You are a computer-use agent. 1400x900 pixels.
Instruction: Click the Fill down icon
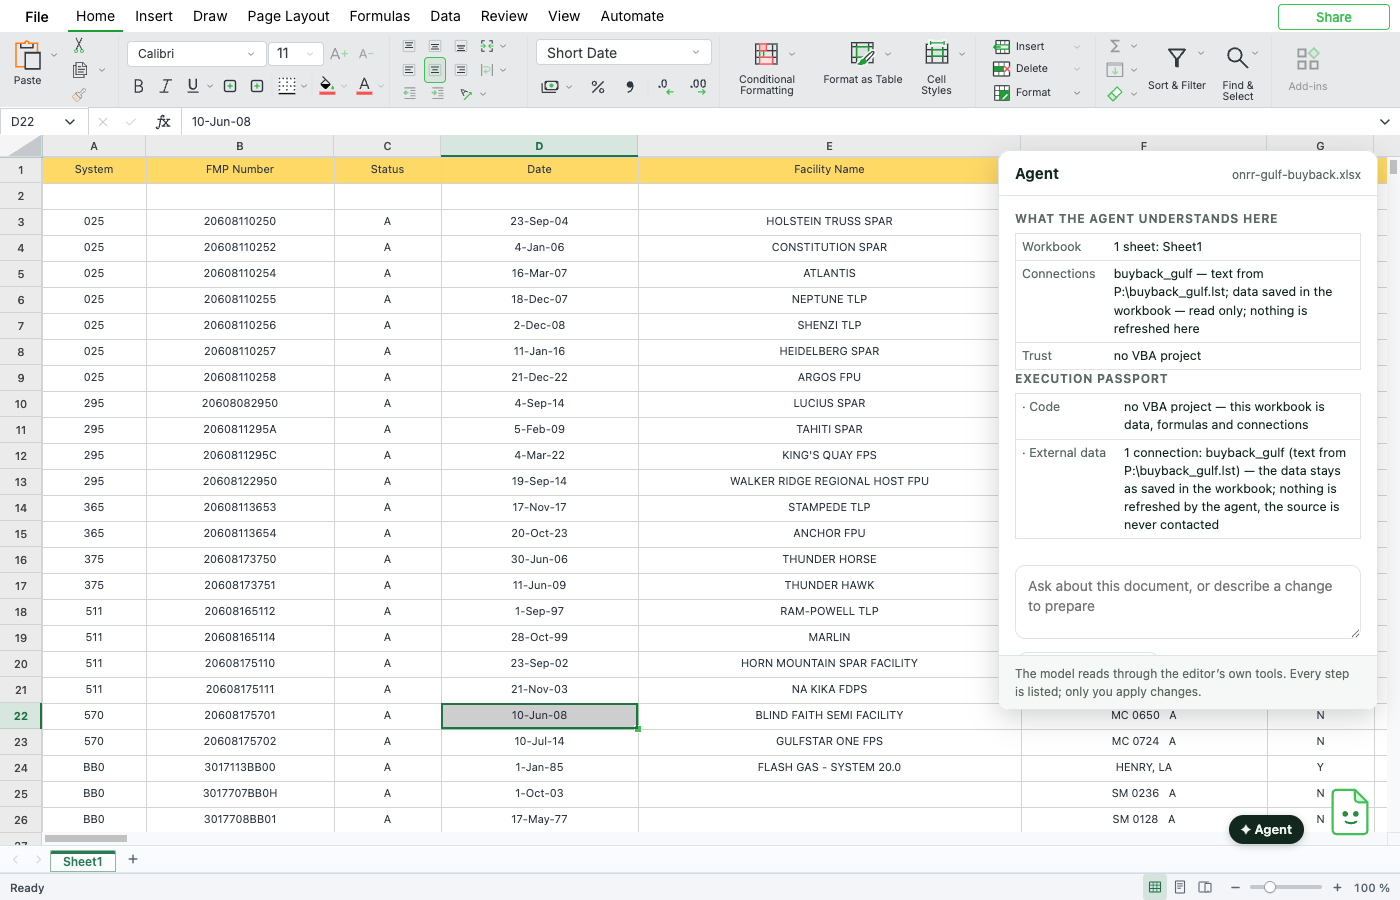[1115, 70]
